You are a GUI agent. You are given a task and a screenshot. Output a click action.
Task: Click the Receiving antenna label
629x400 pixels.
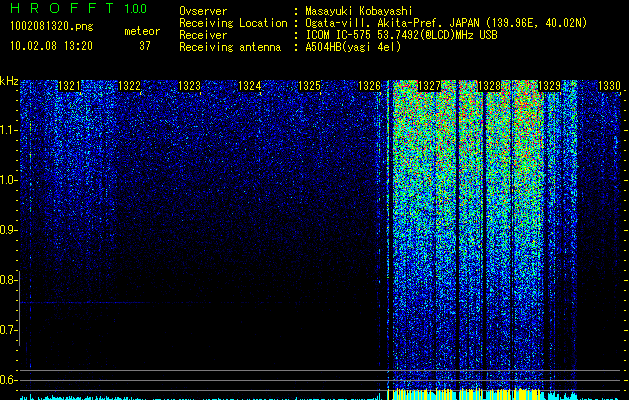tap(230, 47)
